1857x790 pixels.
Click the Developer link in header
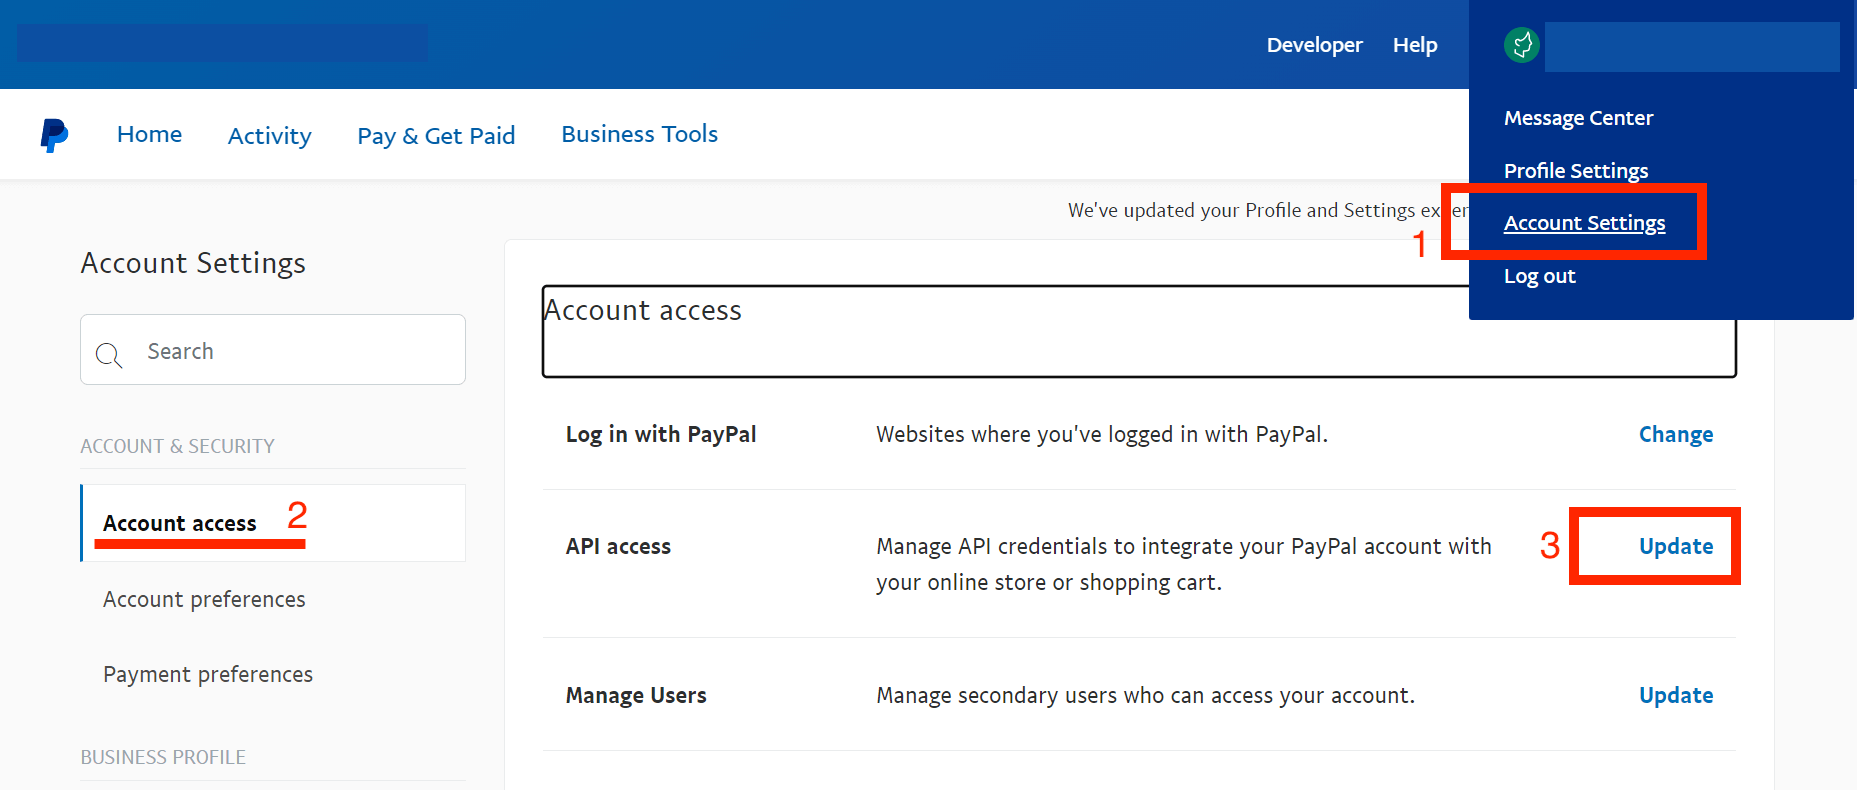(1314, 45)
